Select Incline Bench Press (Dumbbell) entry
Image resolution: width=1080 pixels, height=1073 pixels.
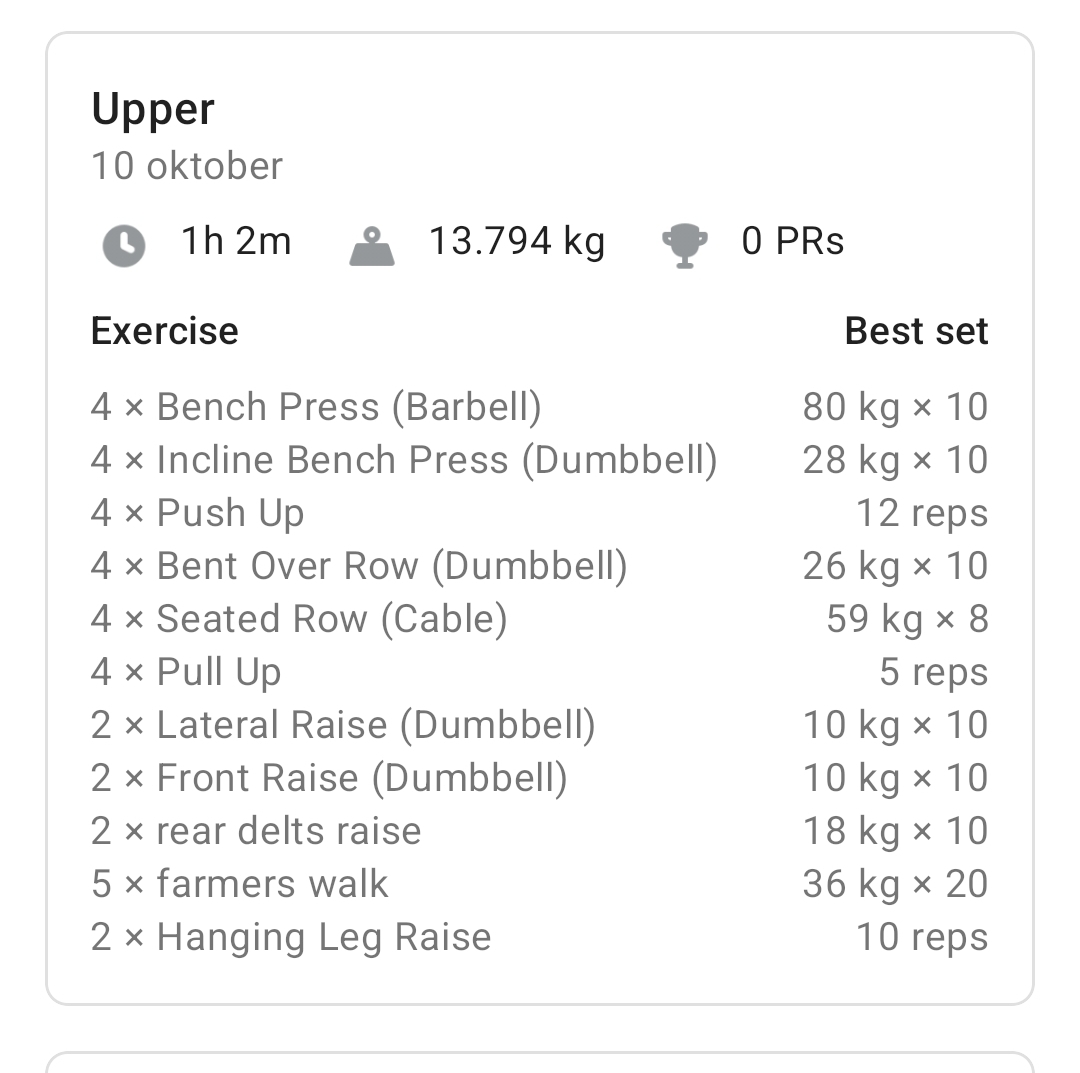(x=404, y=460)
